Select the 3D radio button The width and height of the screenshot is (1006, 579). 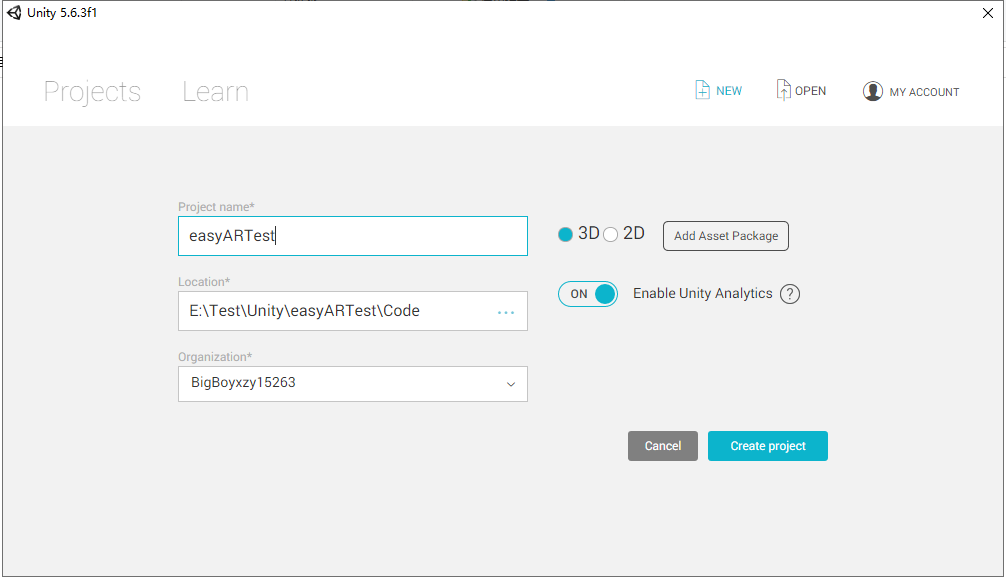565,235
